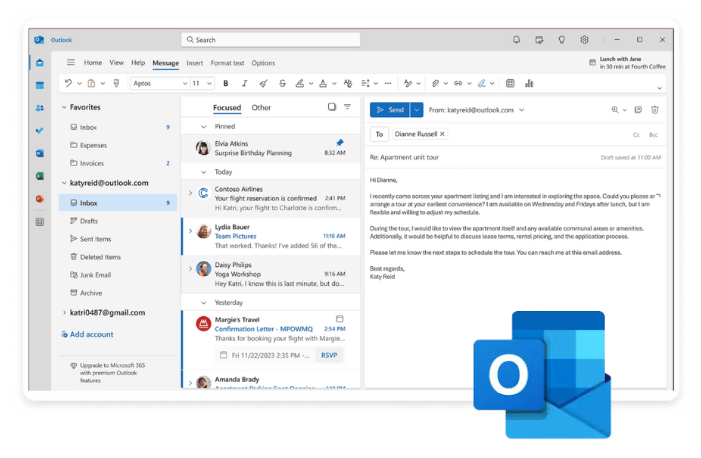The image size is (701, 458).
Task: Insert a table using the grid icon
Action: coord(510,83)
